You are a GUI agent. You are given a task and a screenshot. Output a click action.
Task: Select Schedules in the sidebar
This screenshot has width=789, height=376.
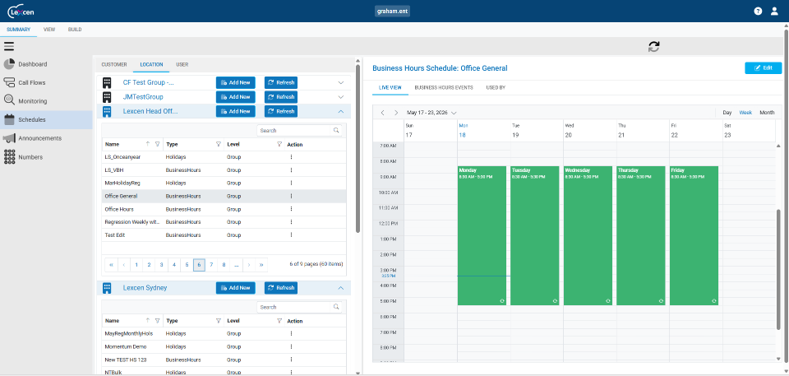32,120
